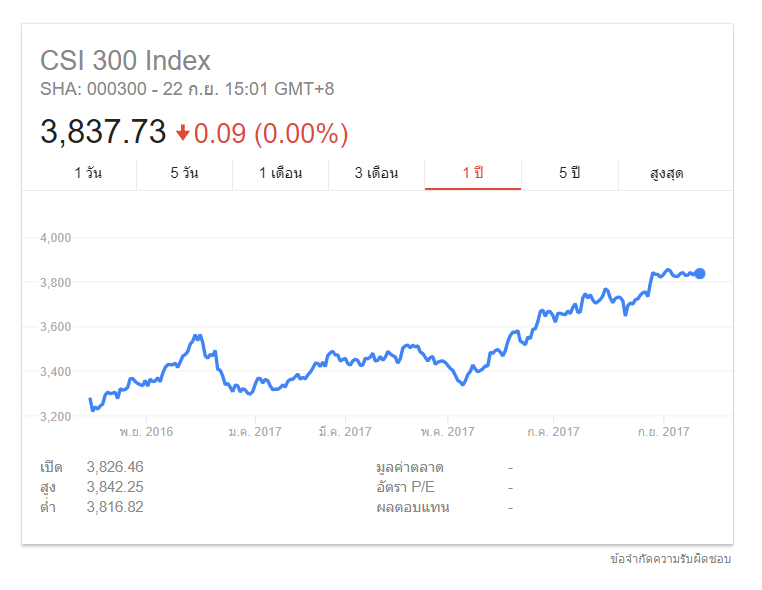Switch to the 1 วัน tab

pyautogui.click(x=88, y=173)
